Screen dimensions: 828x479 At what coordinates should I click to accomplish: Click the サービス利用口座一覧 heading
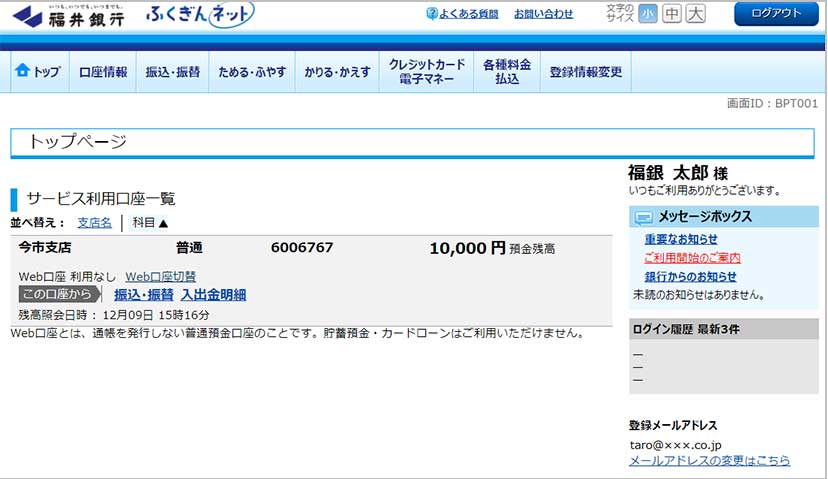(x=101, y=199)
